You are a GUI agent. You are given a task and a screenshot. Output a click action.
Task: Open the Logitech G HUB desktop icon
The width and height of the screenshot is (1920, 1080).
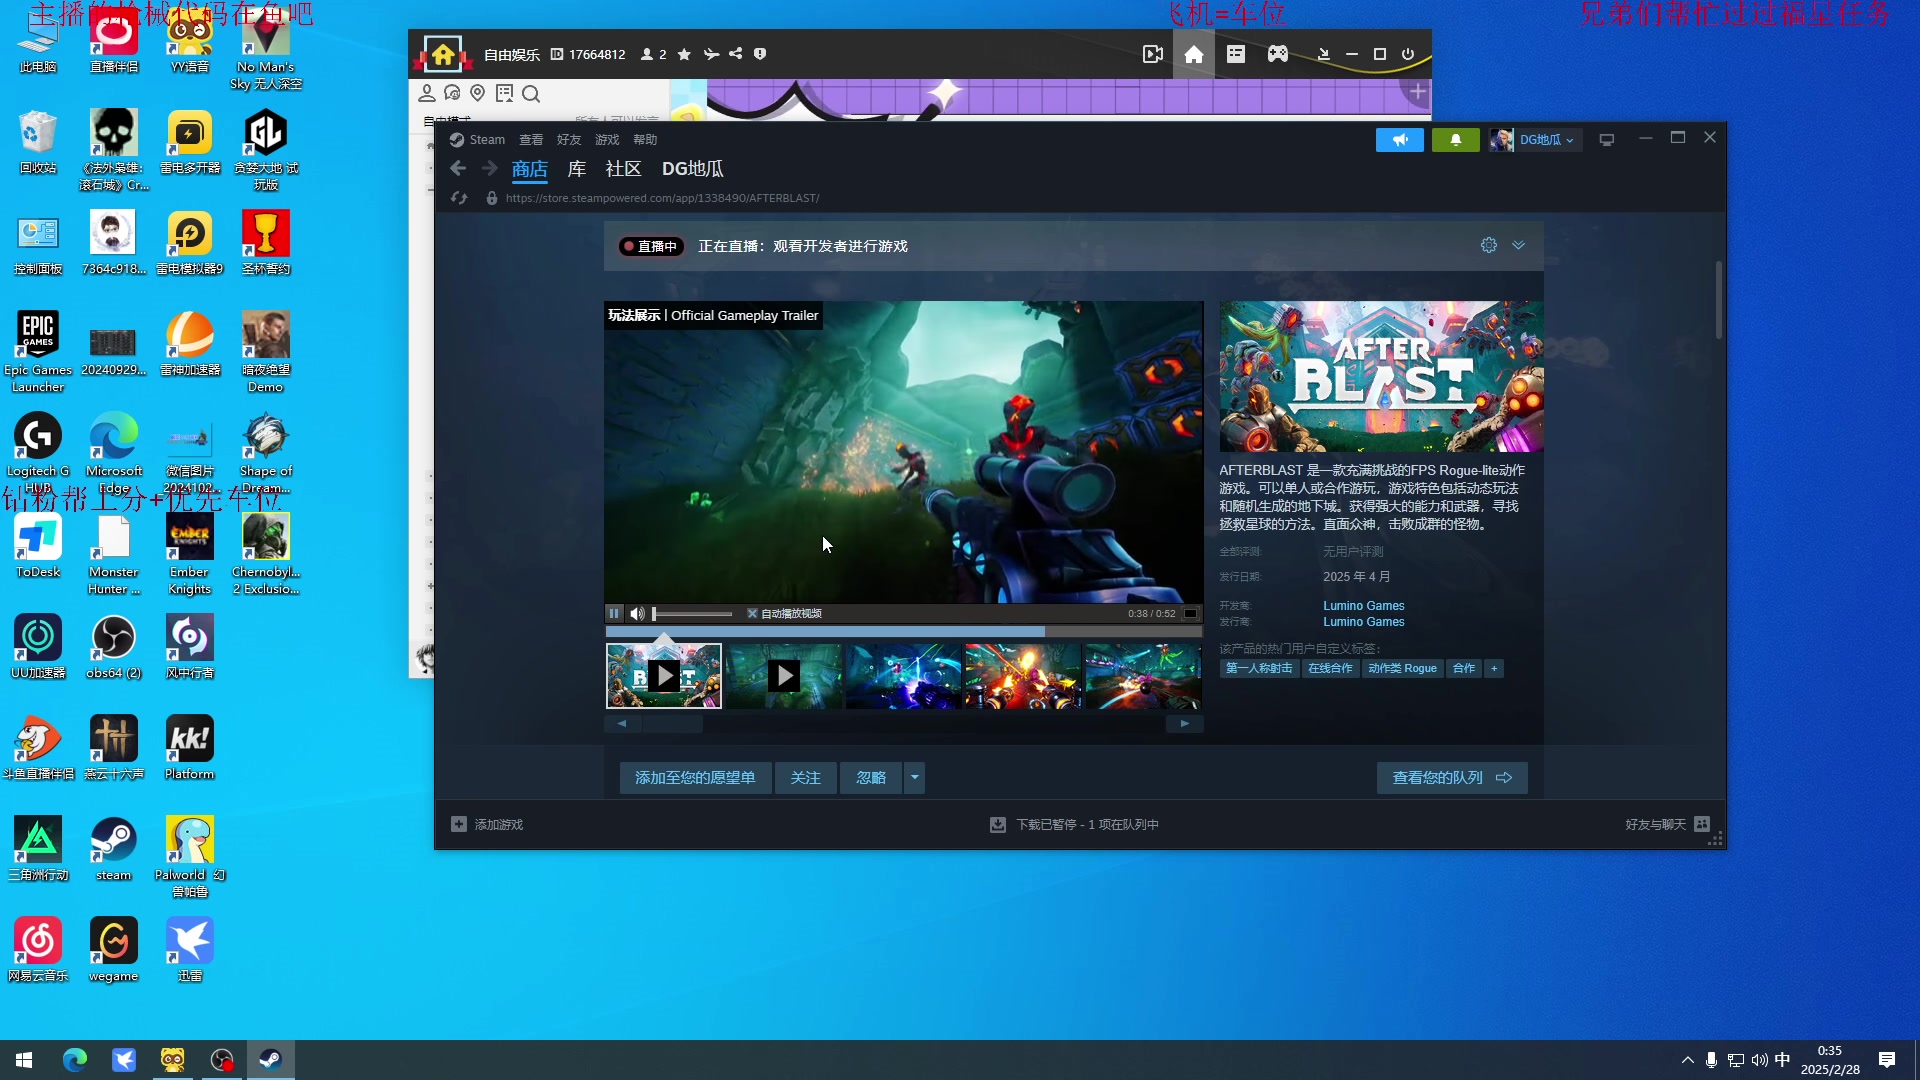pyautogui.click(x=38, y=453)
